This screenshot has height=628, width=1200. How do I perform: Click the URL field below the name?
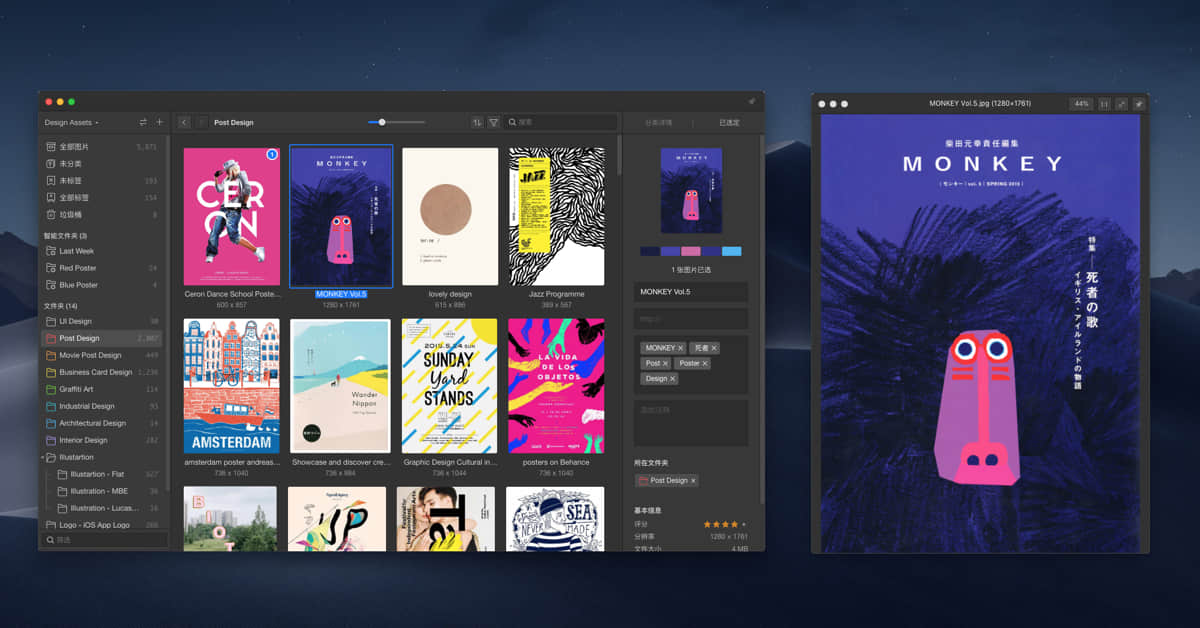tap(691, 319)
